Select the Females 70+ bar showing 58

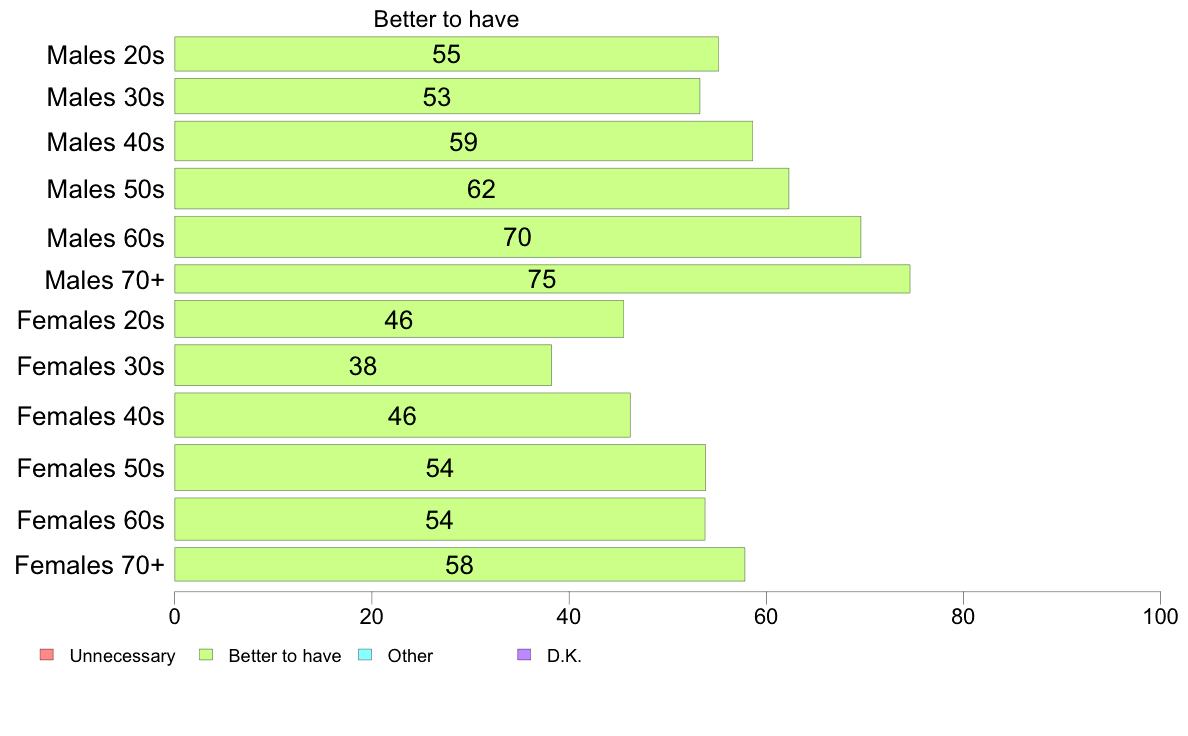459,565
